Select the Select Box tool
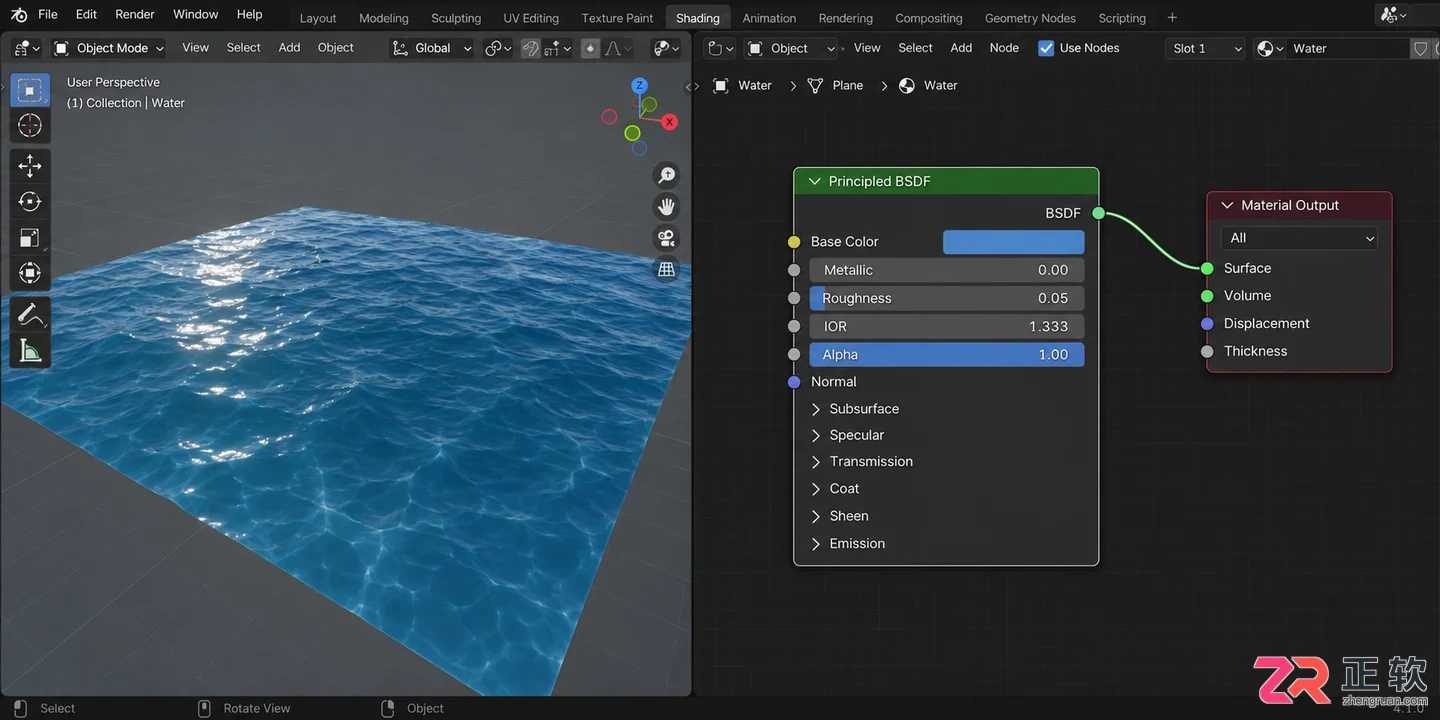The width and height of the screenshot is (1440, 720). click(30, 90)
